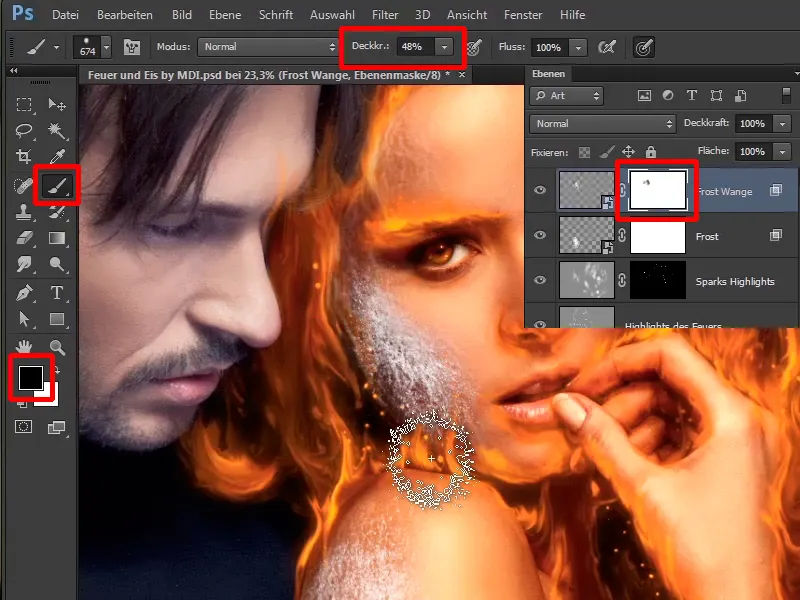The height and width of the screenshot is (600, 800).
Task: Toggle lock layer position
Action: 629,152
